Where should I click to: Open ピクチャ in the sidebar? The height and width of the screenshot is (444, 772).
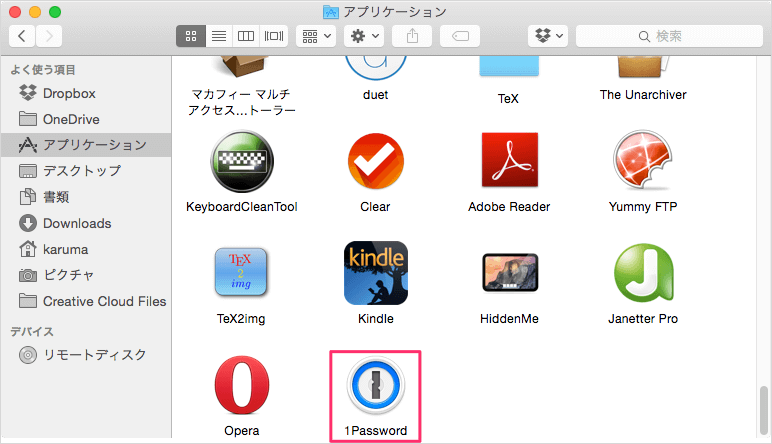tap(86, 275)
